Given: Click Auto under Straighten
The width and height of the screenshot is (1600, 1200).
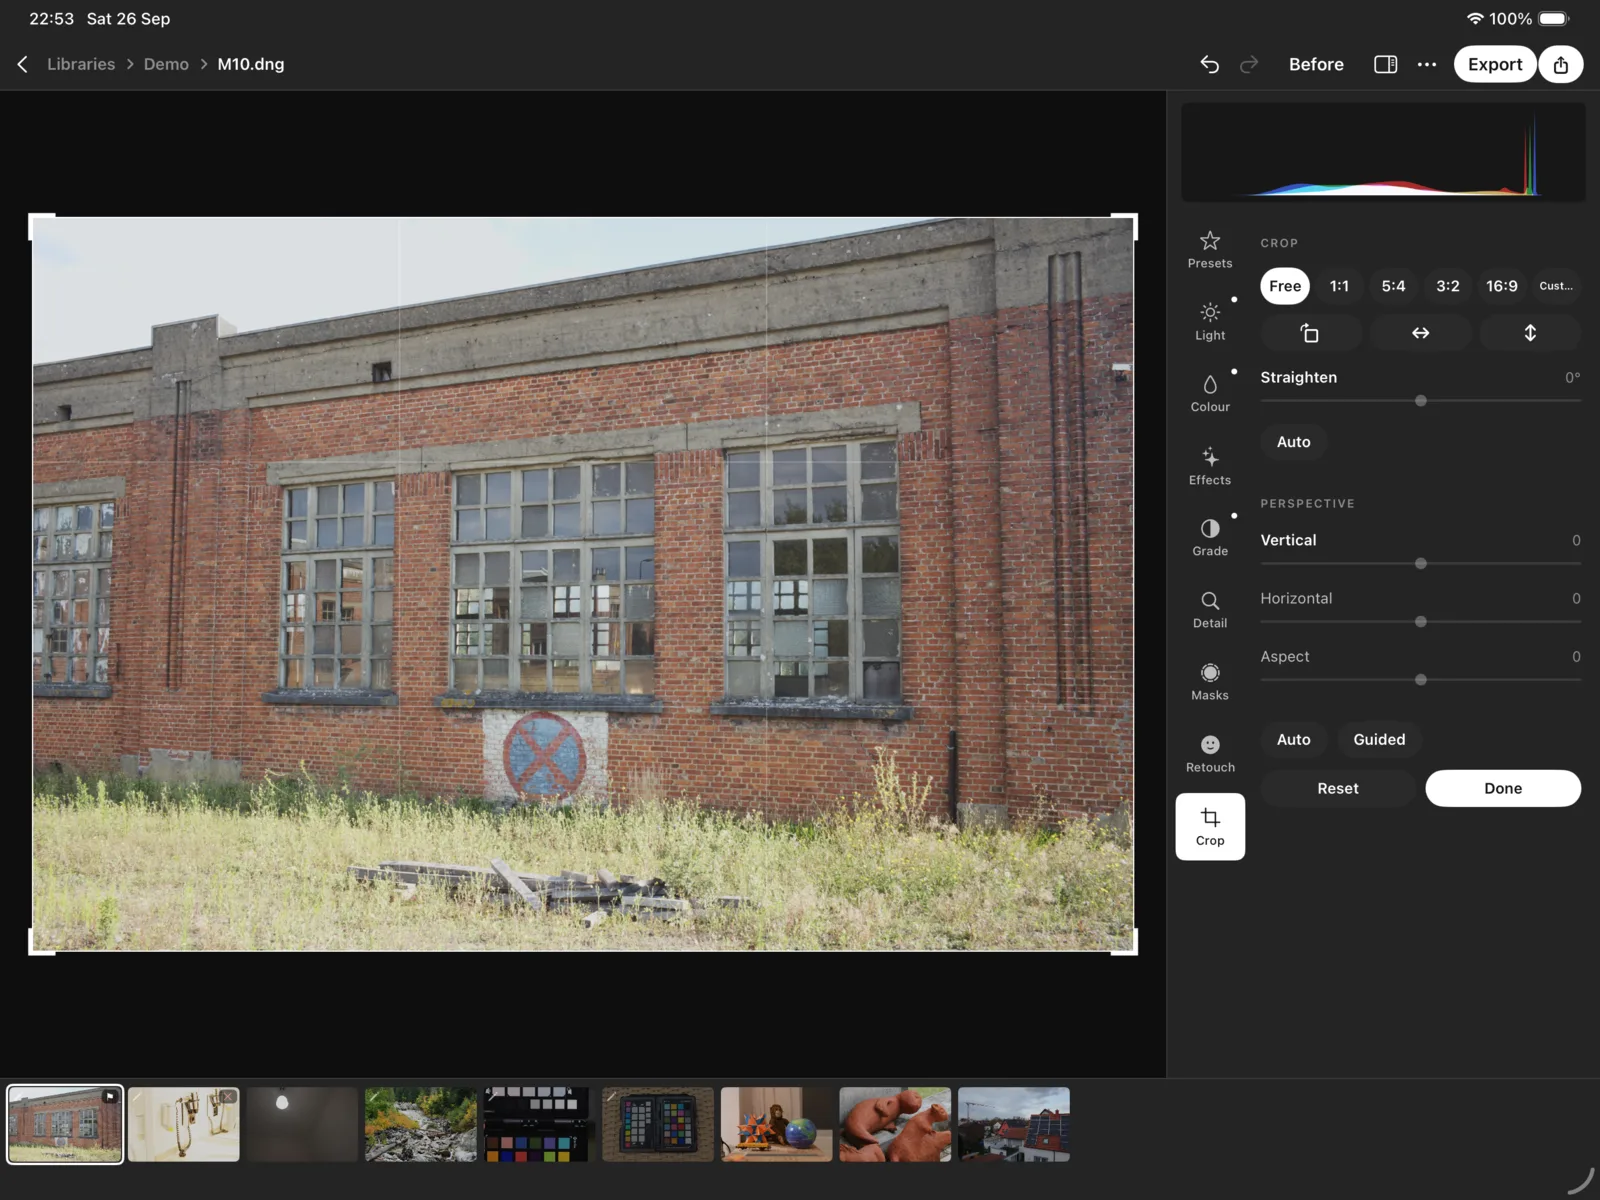Looking at the screenshot, I should coord(1293,442).
